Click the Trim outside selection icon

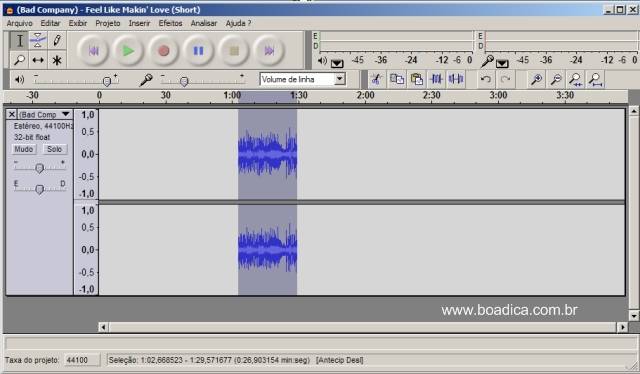coord(436,79)
